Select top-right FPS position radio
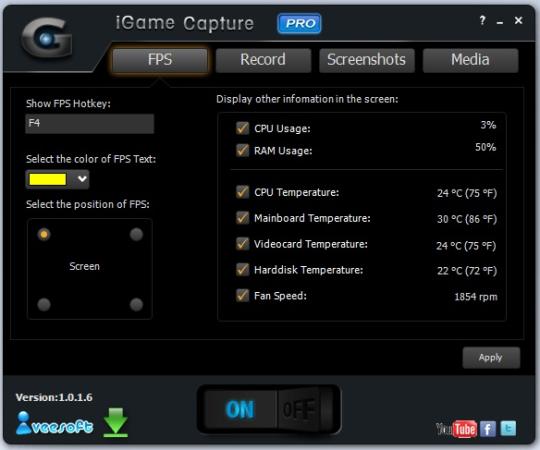Screen dimensions: 540x450 point(136,234)
